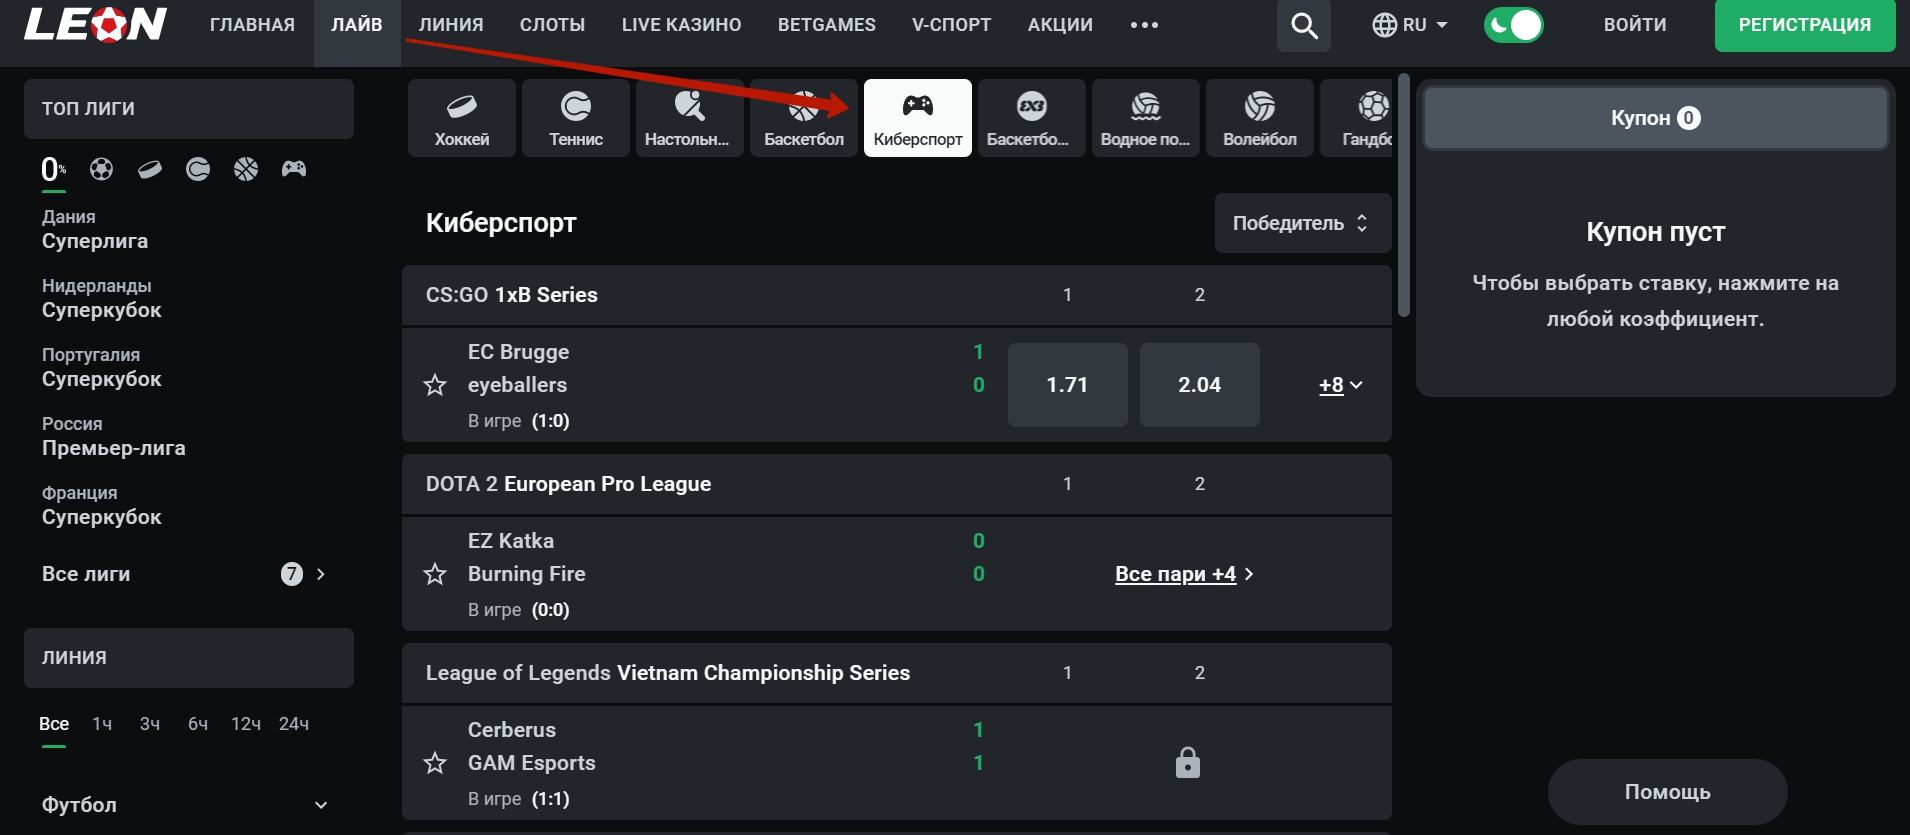Click the main content vertical scrollbar
Viewport: 1910px width, 835px height.
click(1403, 200)
